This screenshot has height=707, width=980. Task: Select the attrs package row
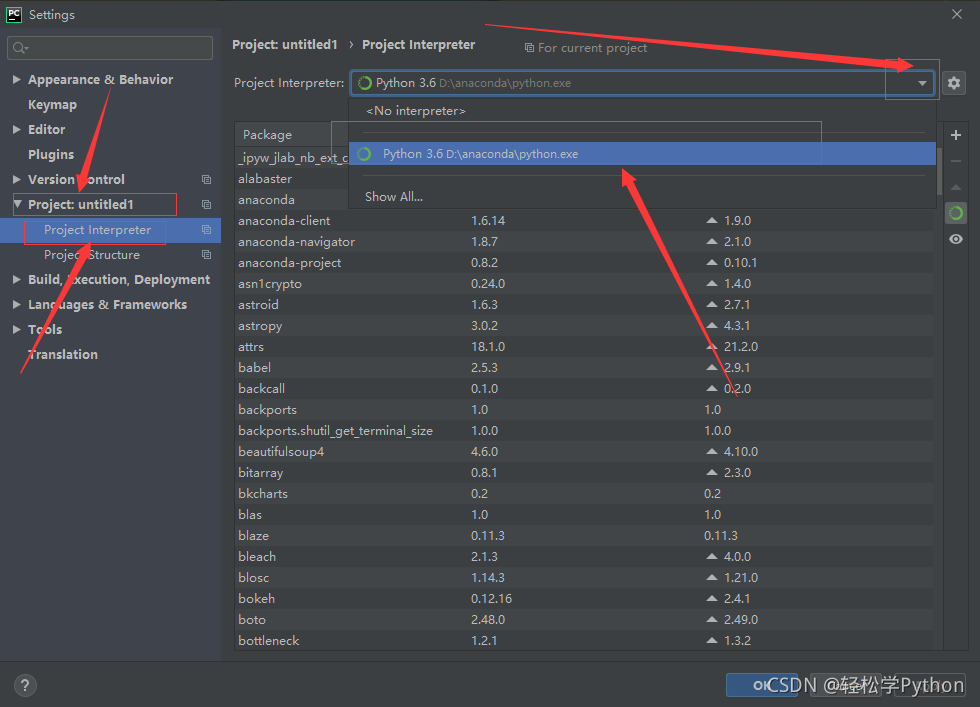tap(584, 347)
